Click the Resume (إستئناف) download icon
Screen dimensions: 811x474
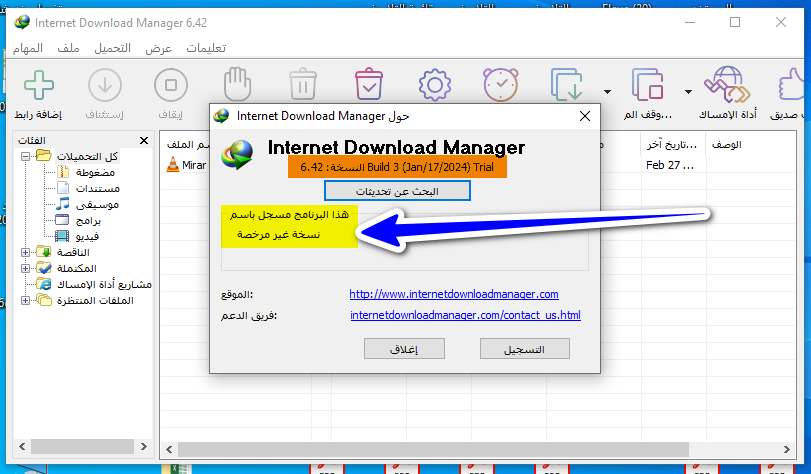(x=104, y=87)
